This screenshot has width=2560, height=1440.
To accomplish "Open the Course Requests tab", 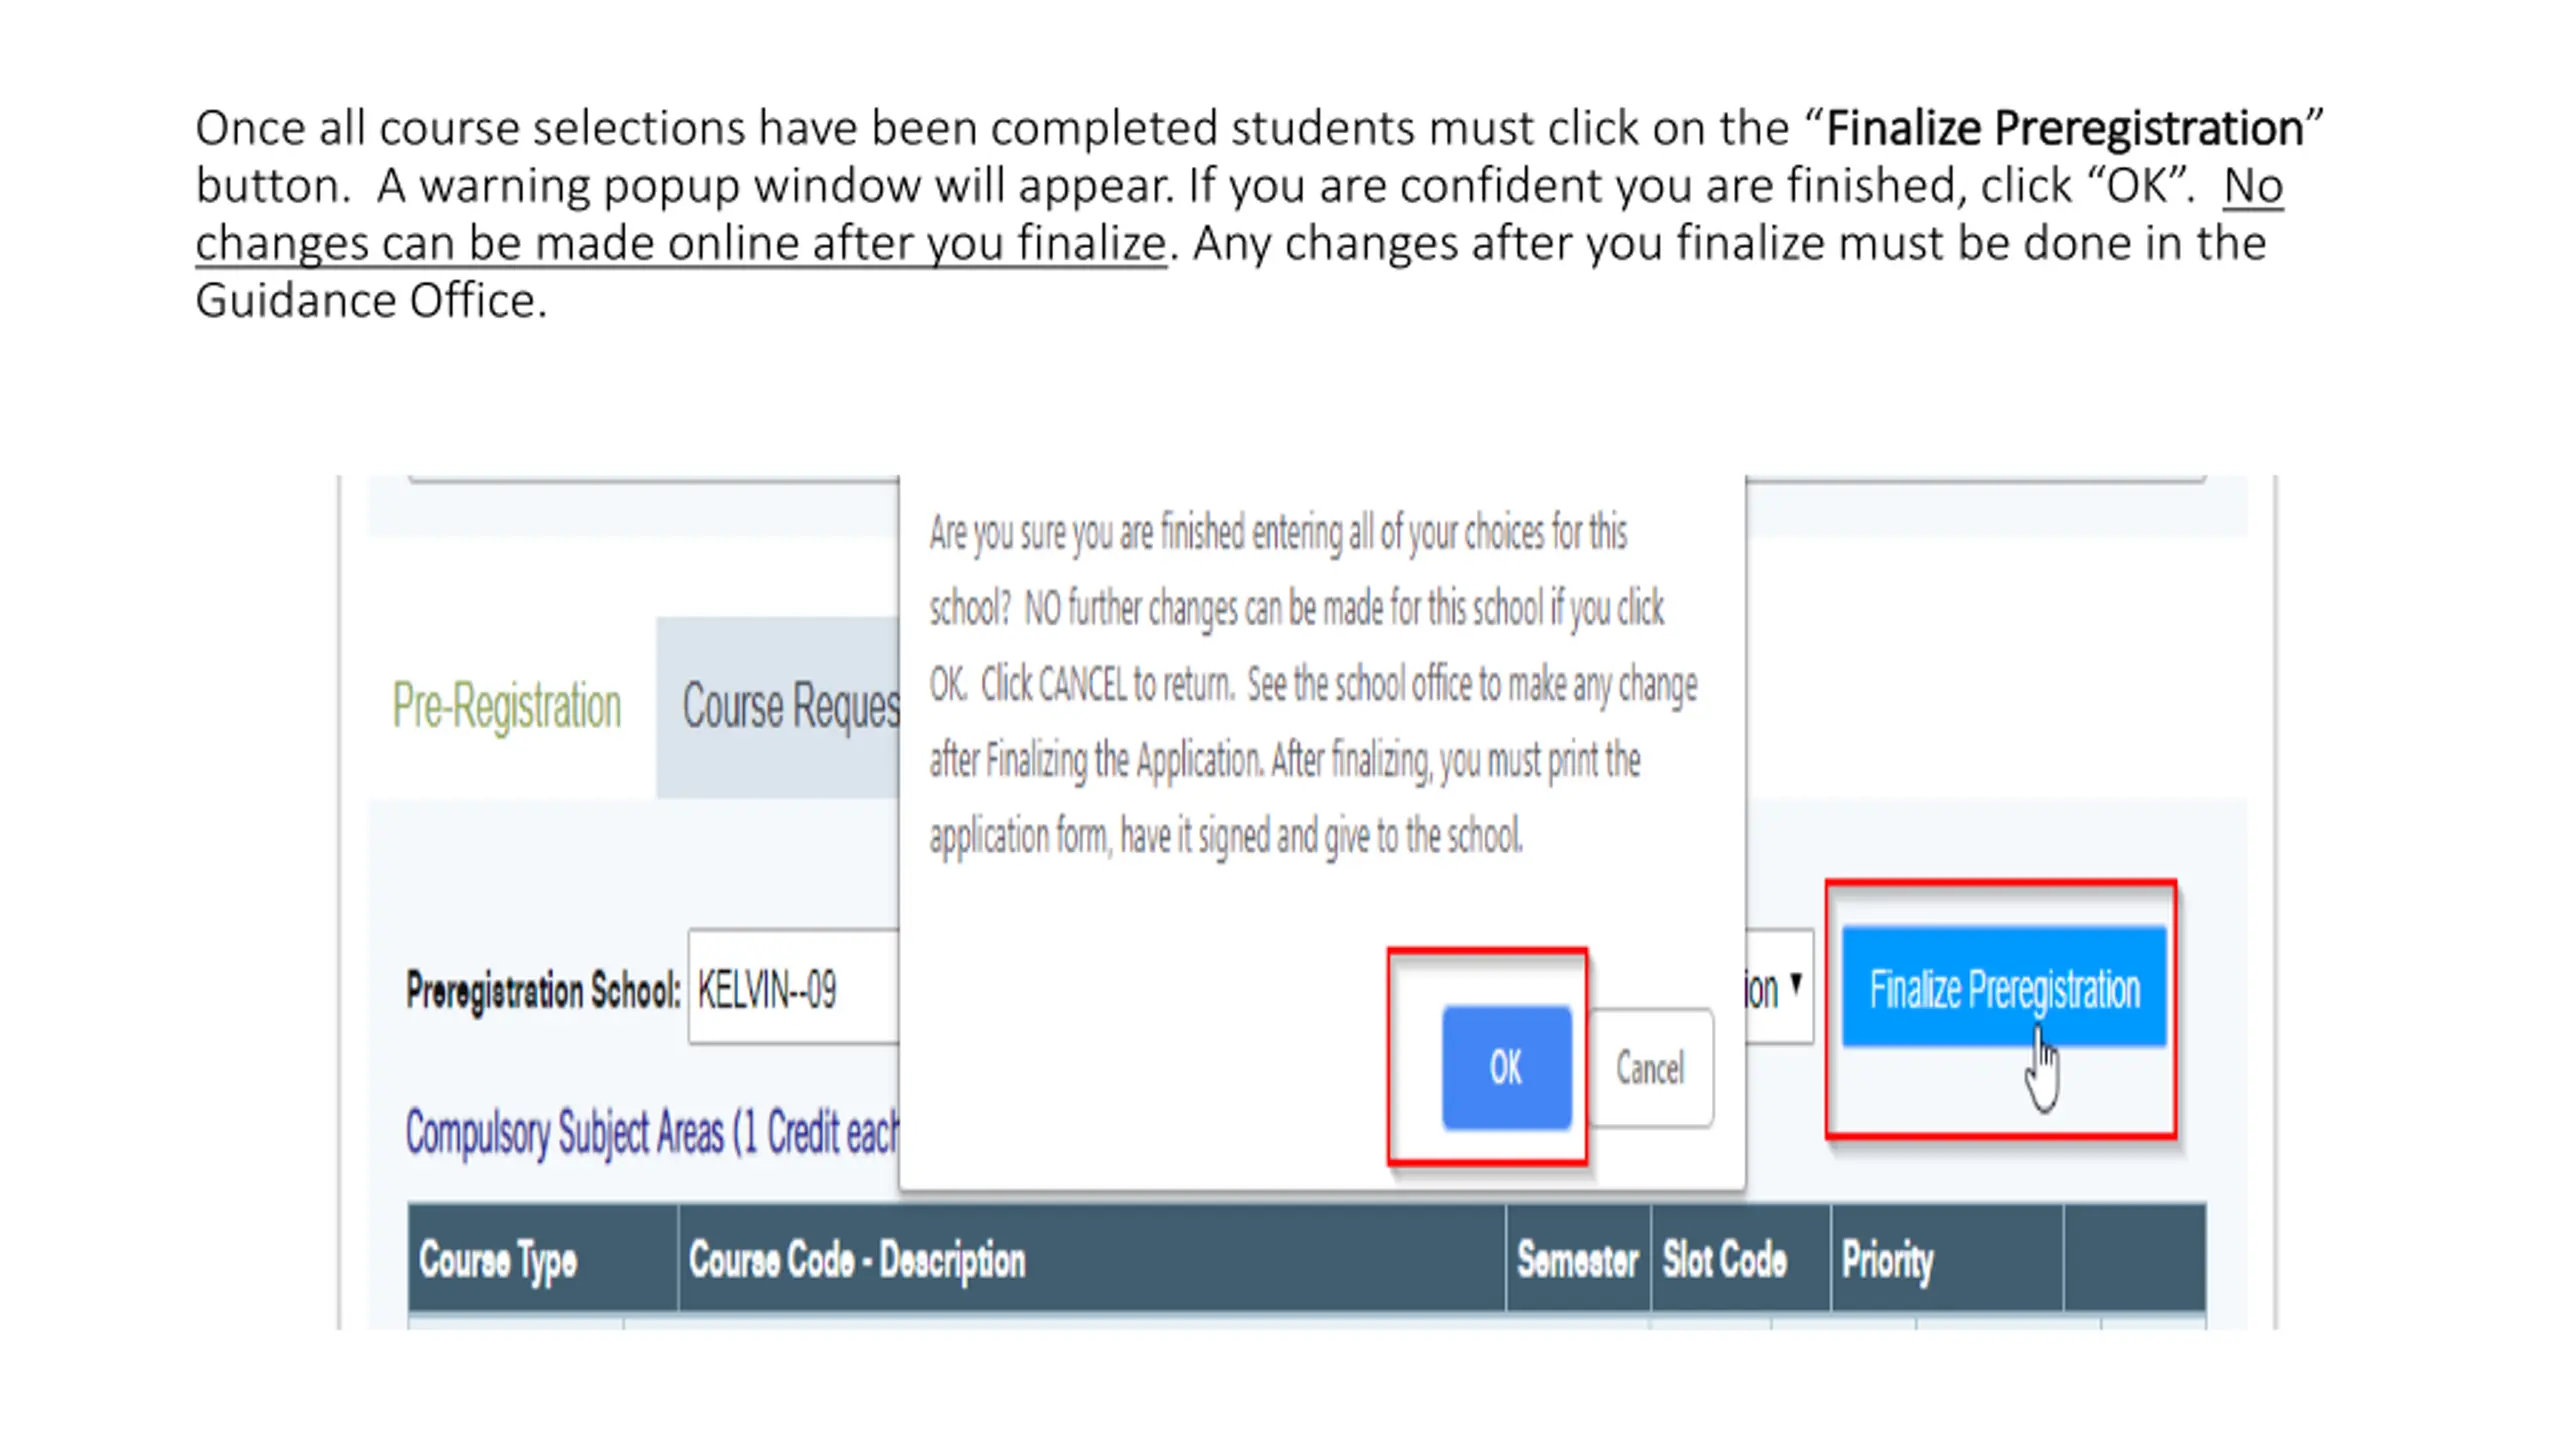I will pyautogui.click(x=778, y=707).
